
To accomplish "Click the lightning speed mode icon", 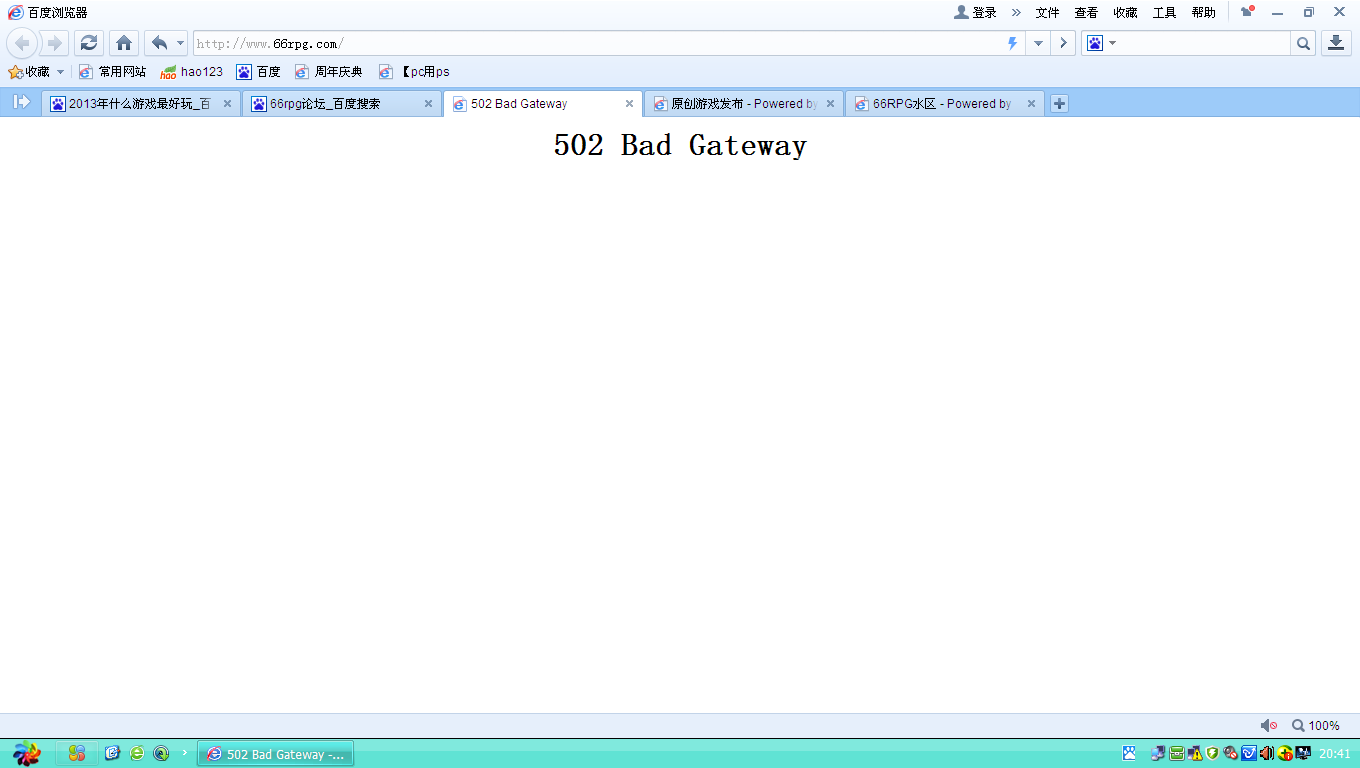I will (x=1012, y=43).
